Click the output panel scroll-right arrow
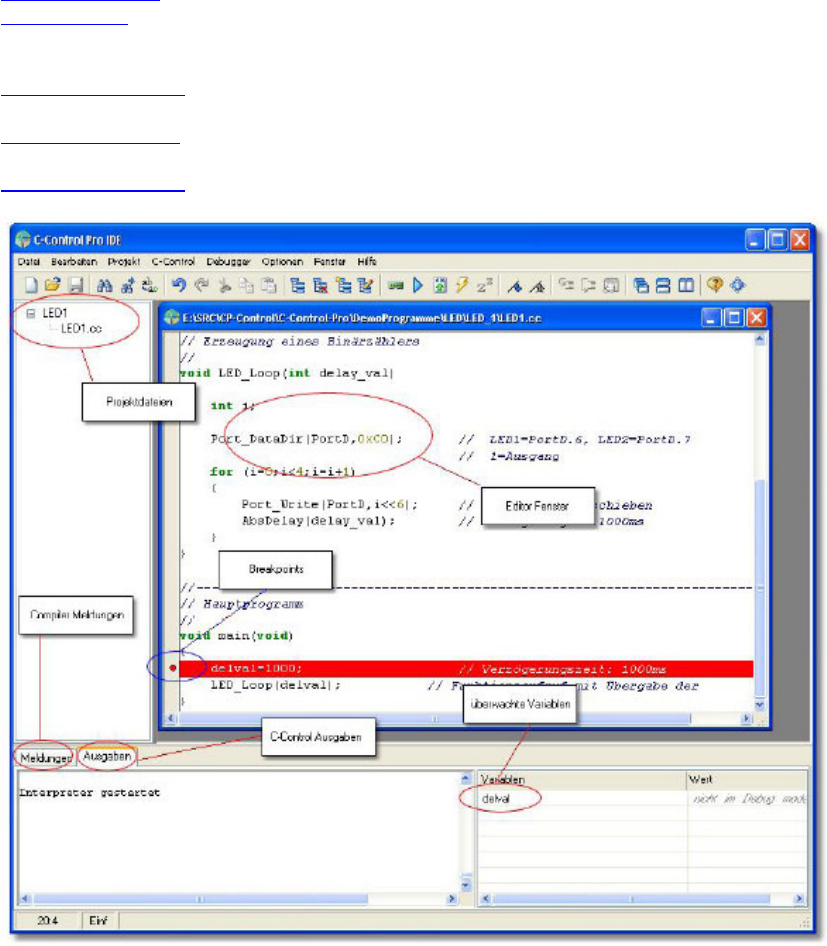 pos(452,899)
